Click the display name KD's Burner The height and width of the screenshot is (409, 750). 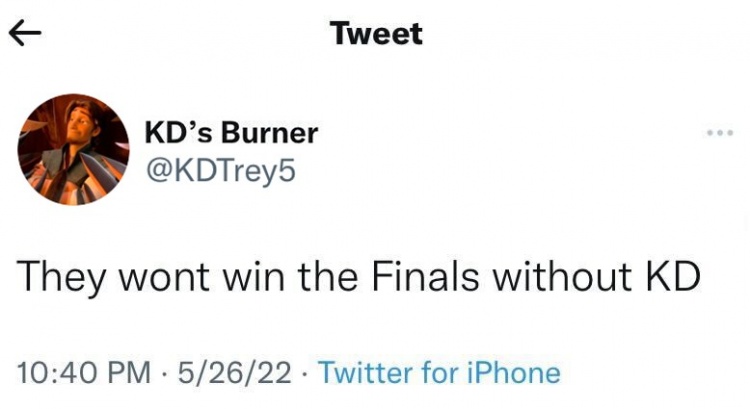click(x=231, y=133)
